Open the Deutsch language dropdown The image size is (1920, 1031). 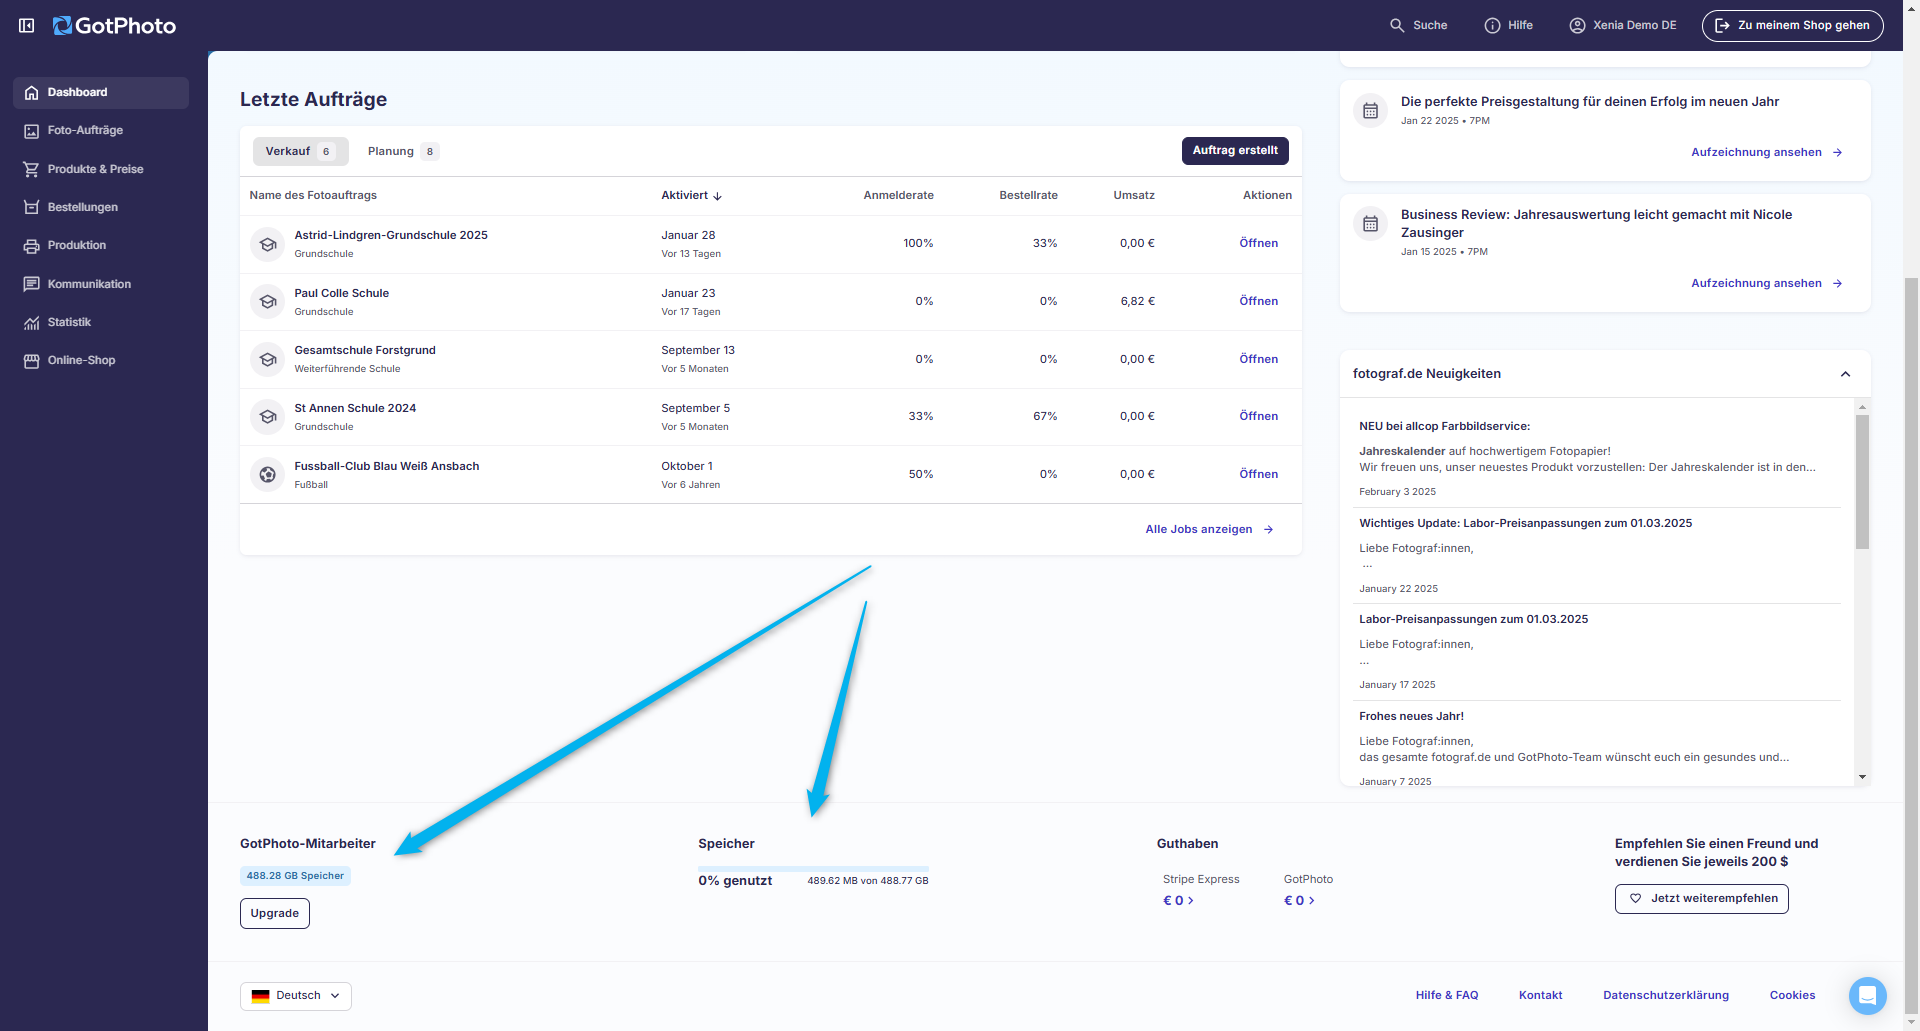coord(296,996)
